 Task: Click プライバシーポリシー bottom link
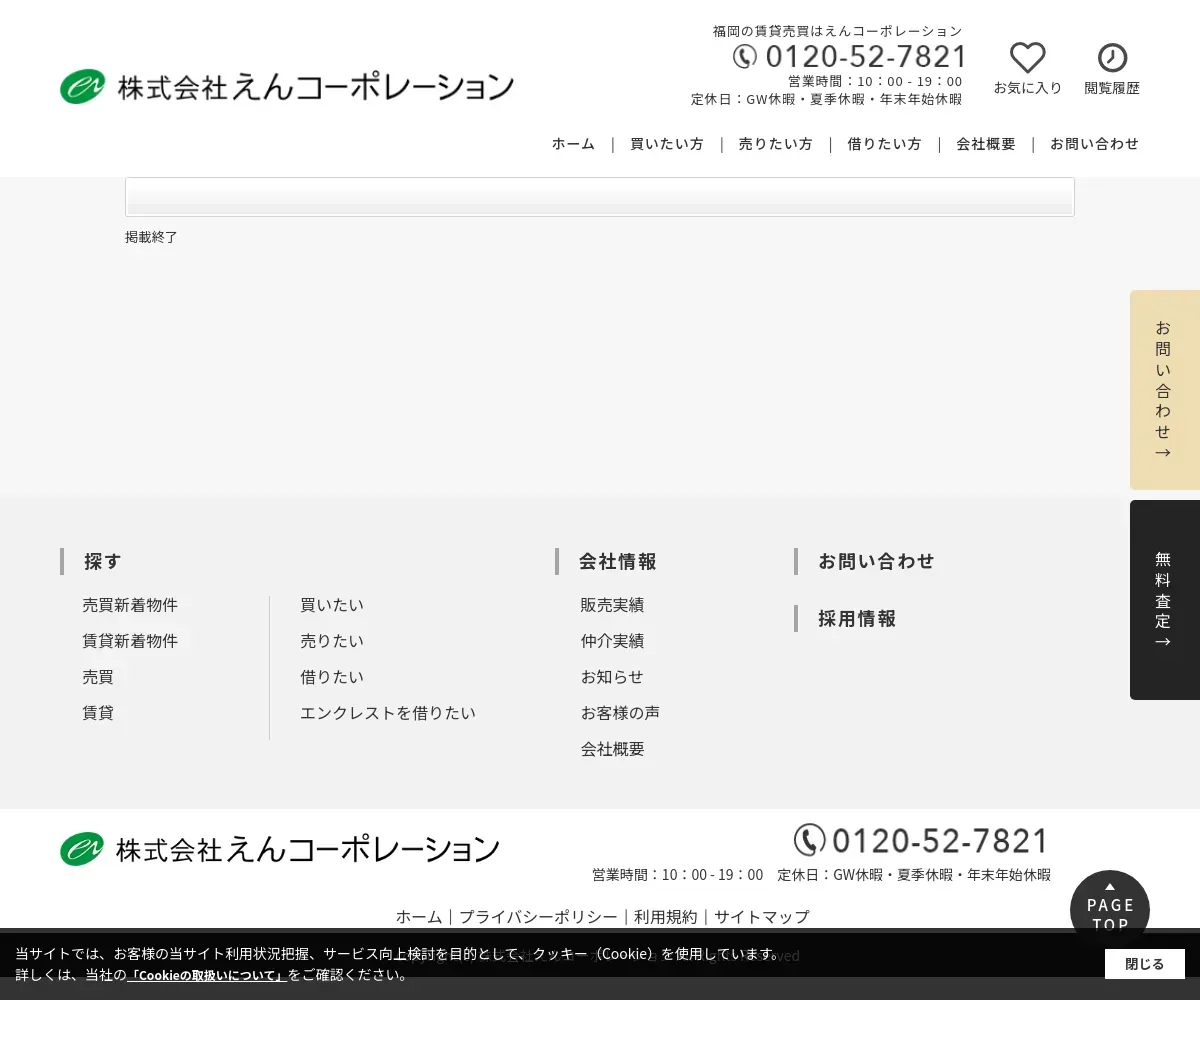pos(538,917)
